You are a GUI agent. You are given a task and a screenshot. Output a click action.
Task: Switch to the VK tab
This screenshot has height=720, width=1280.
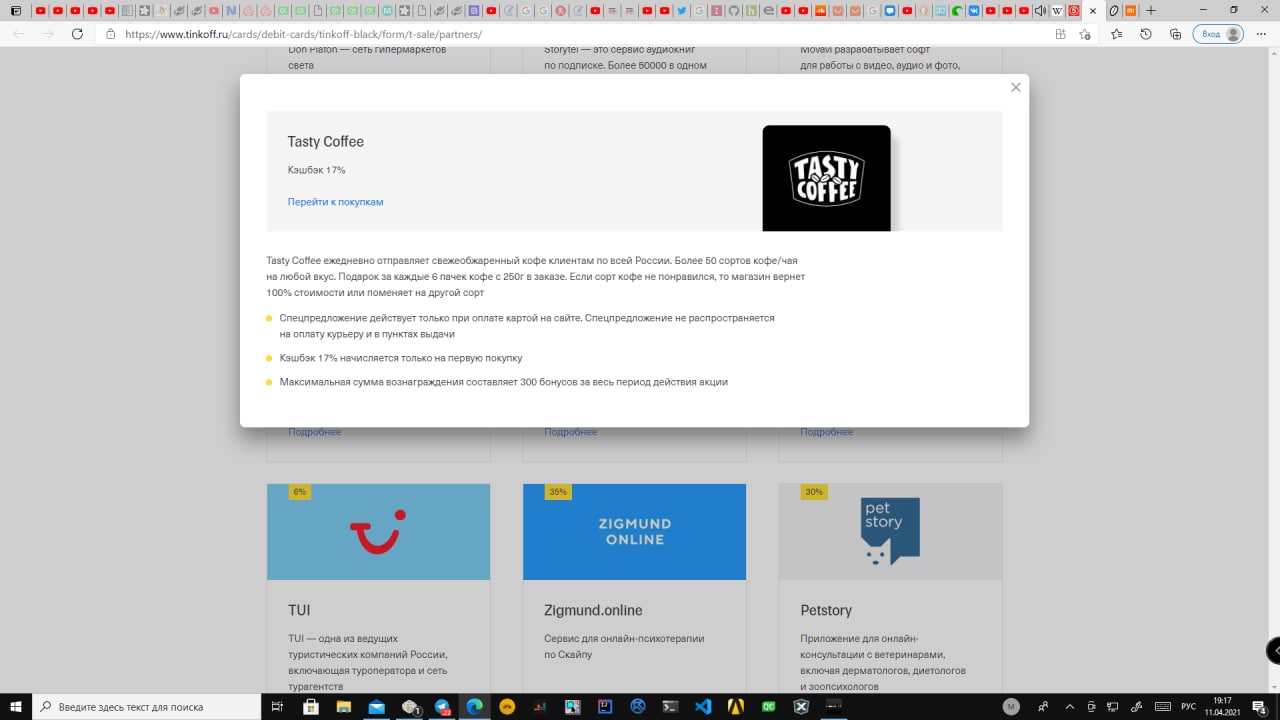(973, 10)
